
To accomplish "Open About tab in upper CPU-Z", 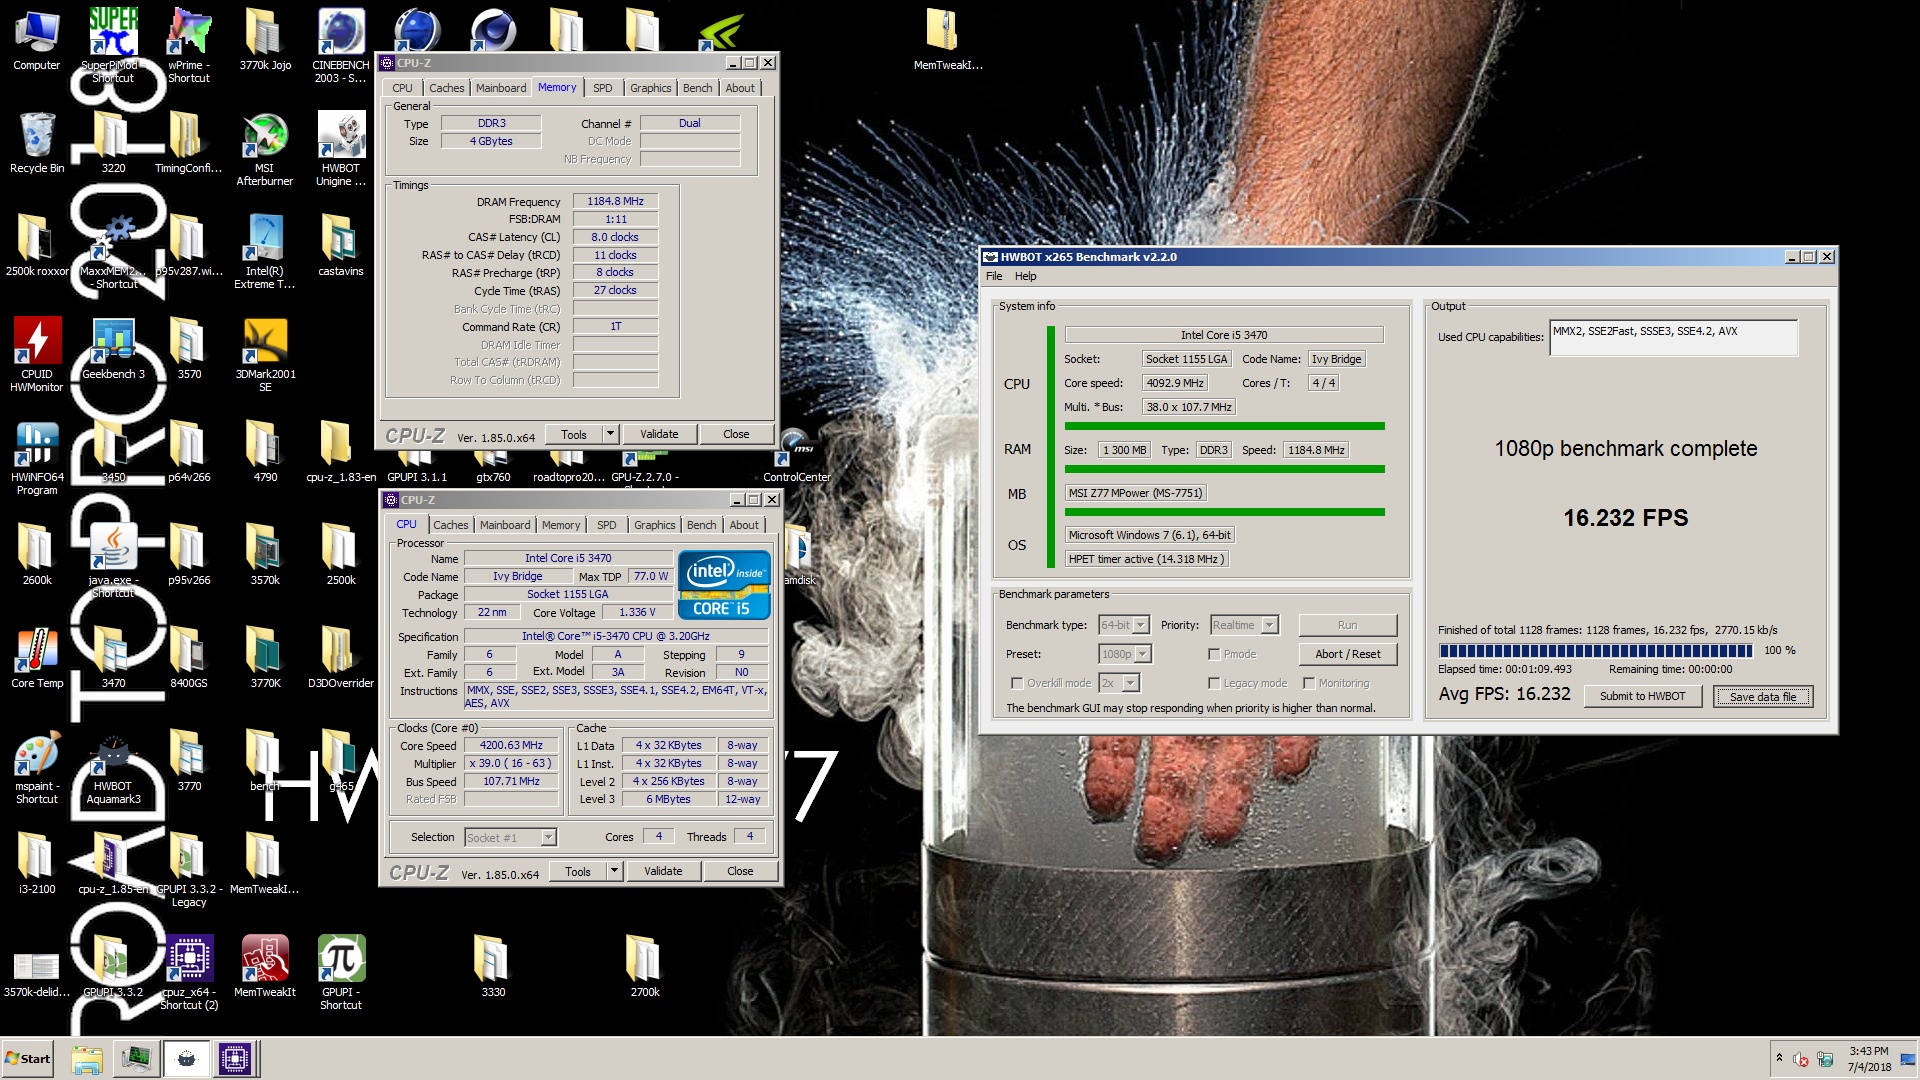I will pos(740,88).
